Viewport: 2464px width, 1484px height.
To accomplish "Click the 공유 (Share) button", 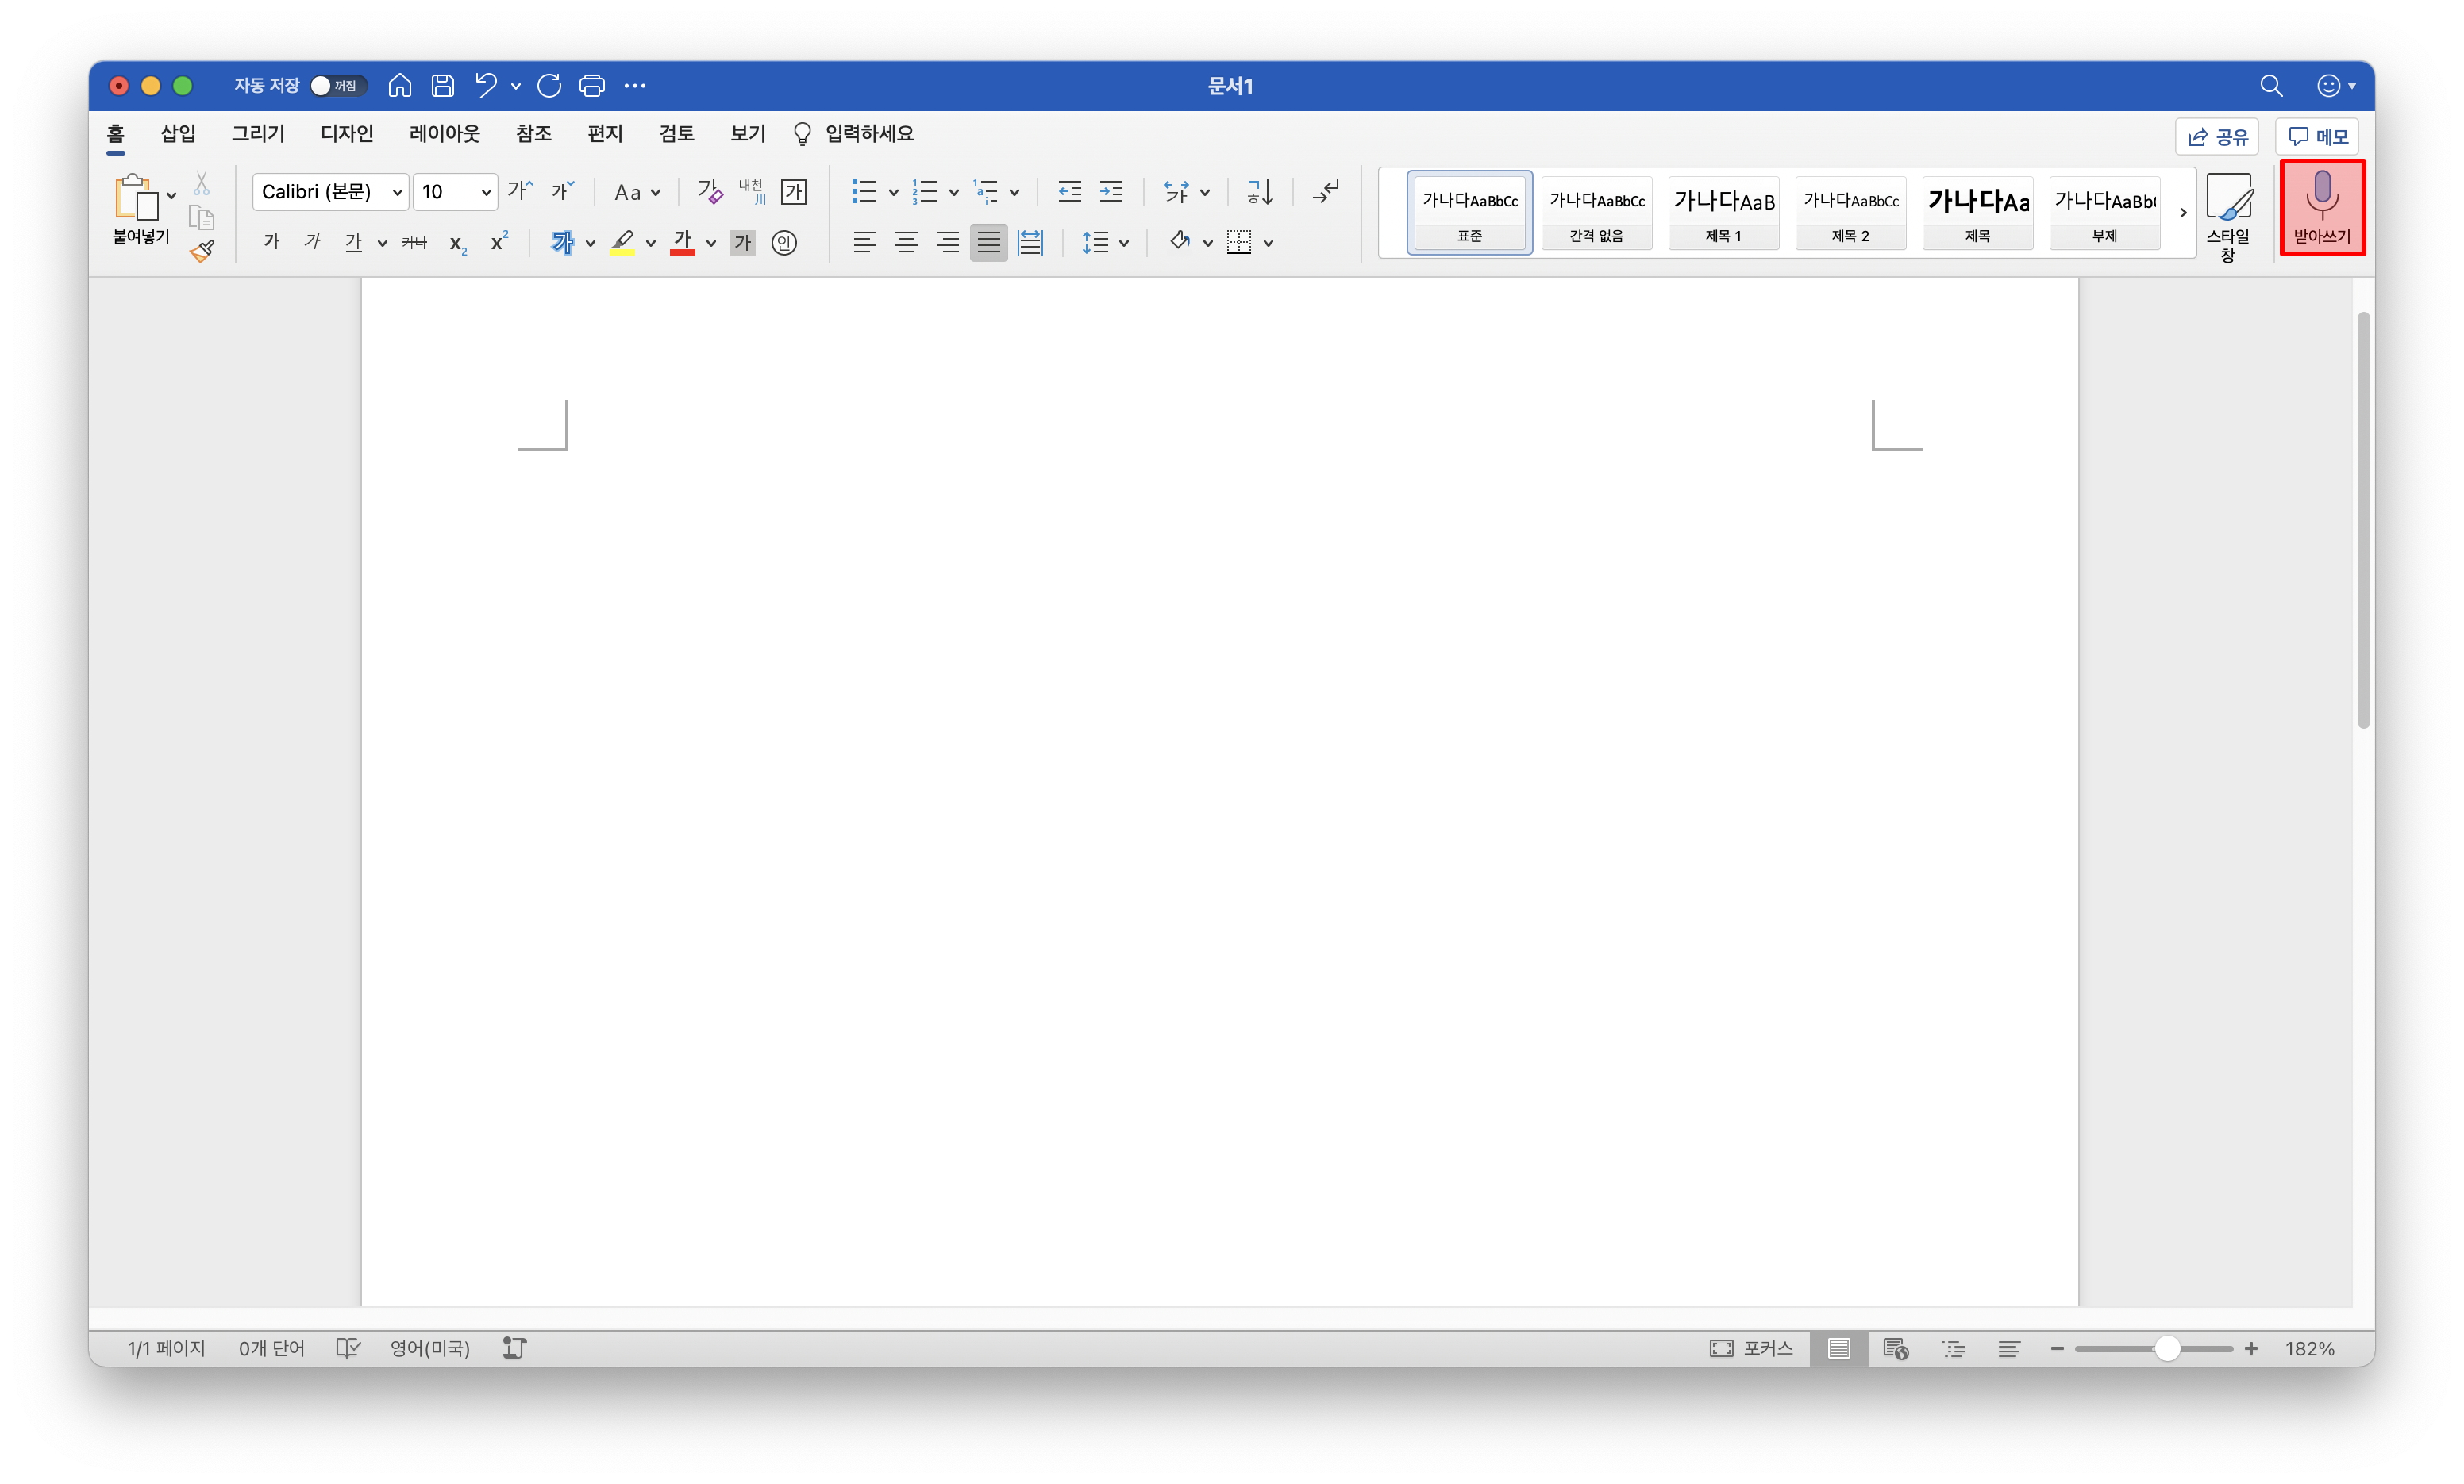I will pos(2216,137).
